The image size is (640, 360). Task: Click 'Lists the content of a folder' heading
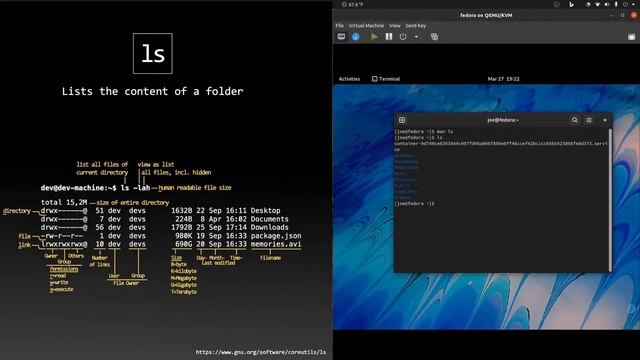click(152, 91)
